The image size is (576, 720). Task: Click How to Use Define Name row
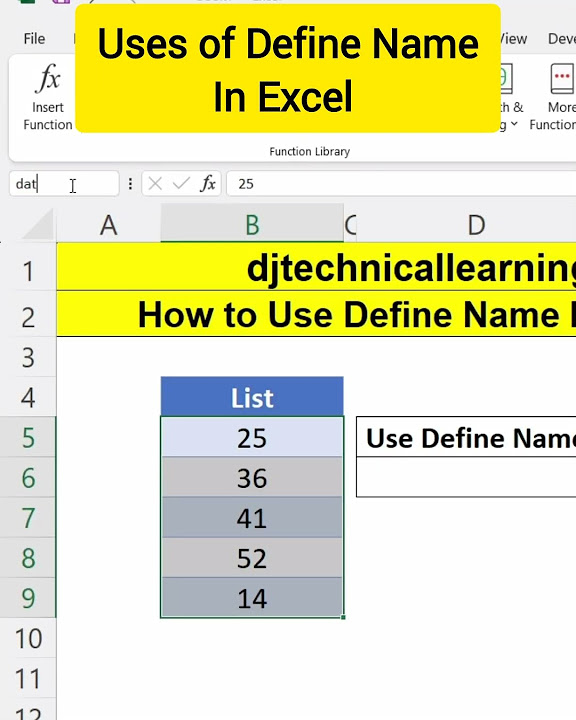(x=316, y=315)
